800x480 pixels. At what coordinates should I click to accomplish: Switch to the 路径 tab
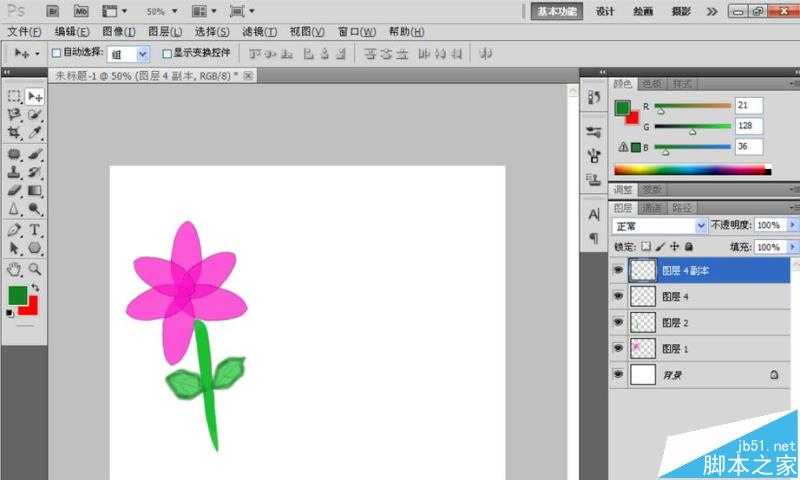tap(683, 208)
